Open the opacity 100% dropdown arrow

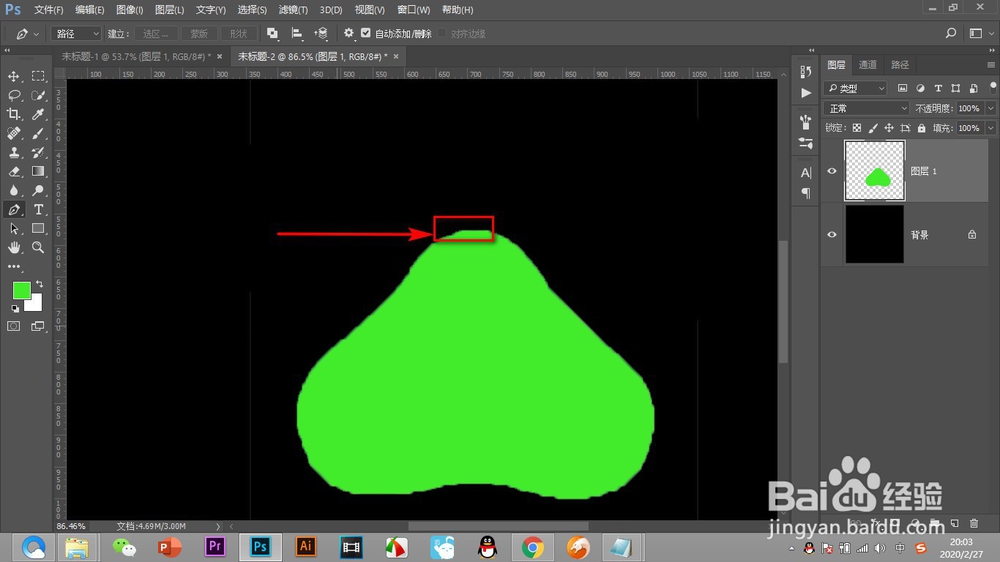[990, 108]
